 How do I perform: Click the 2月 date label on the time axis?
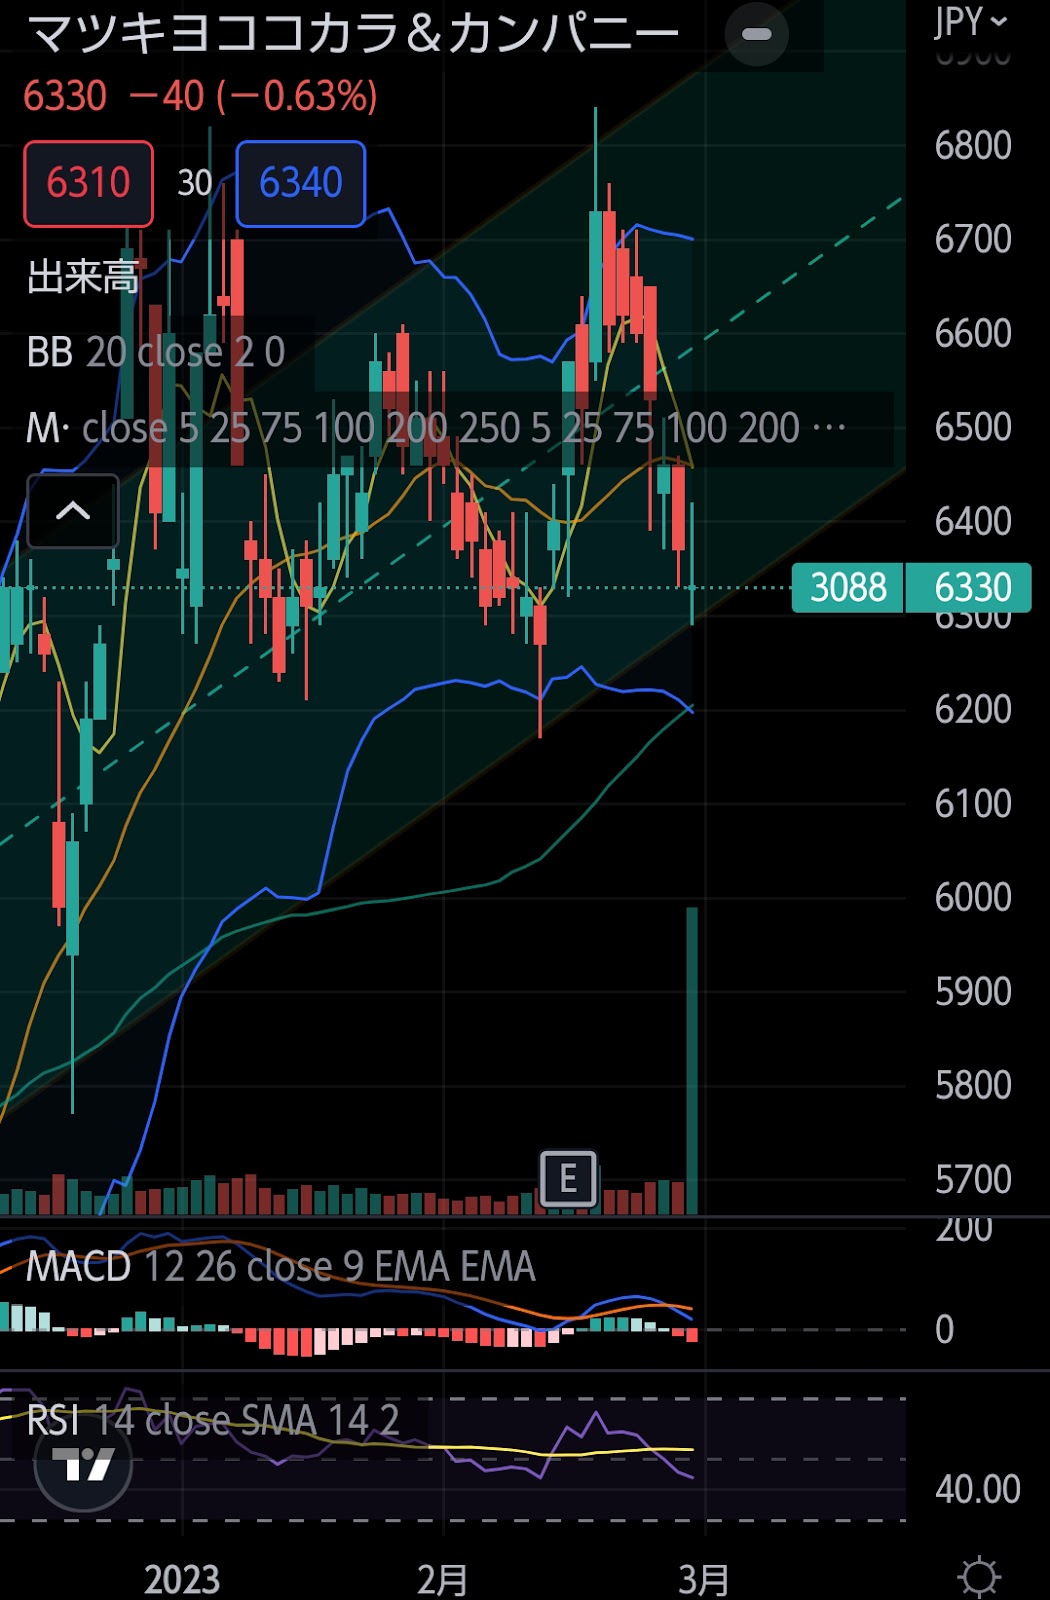click(443, 1579)
